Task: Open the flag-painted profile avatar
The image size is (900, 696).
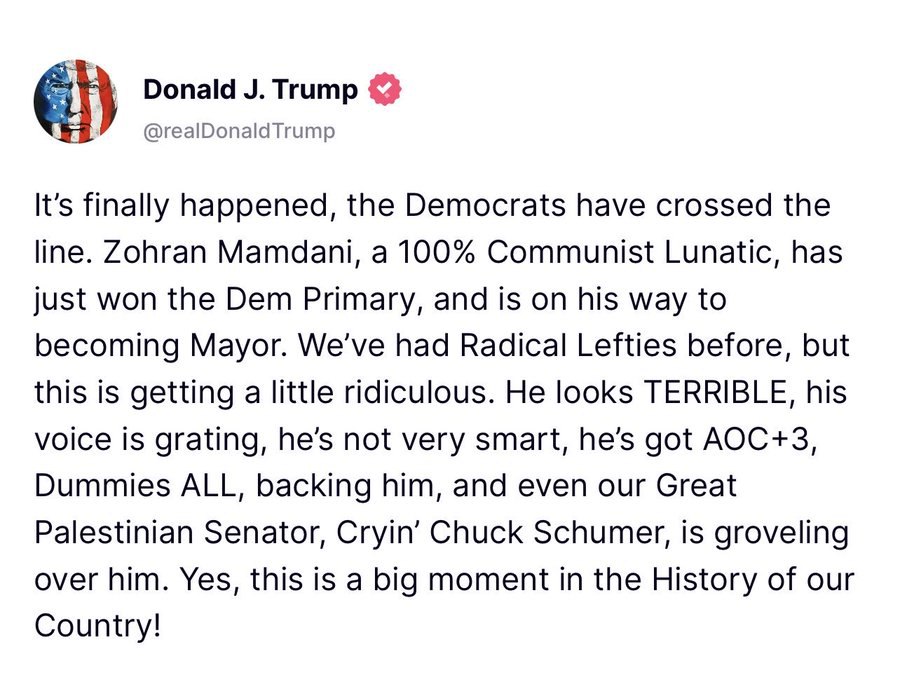Action: click(76, 101)
